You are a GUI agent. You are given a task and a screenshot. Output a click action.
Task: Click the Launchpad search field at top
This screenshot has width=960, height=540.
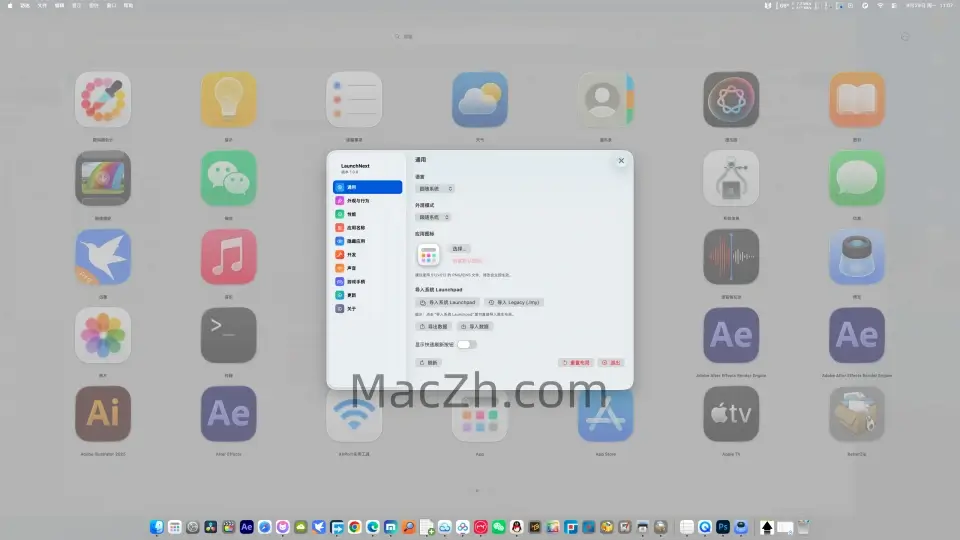click(480, 37)
